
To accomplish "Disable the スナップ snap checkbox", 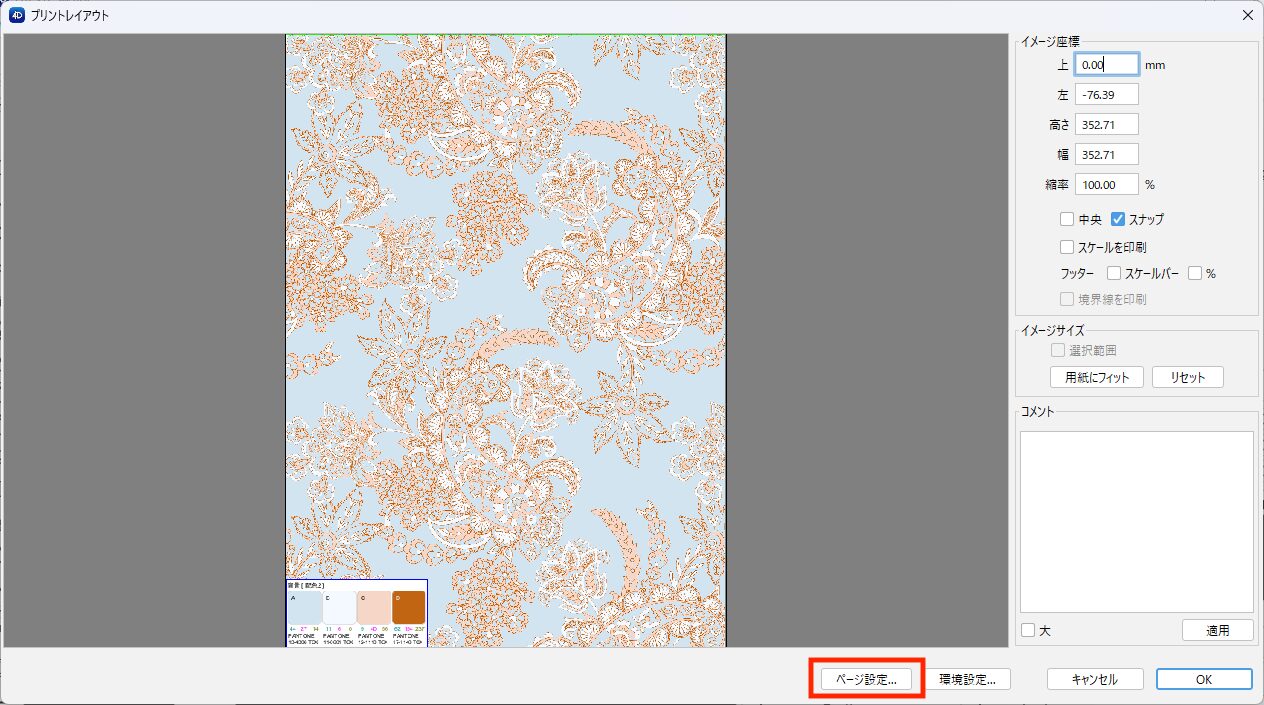I will (x=1119, y=219).
